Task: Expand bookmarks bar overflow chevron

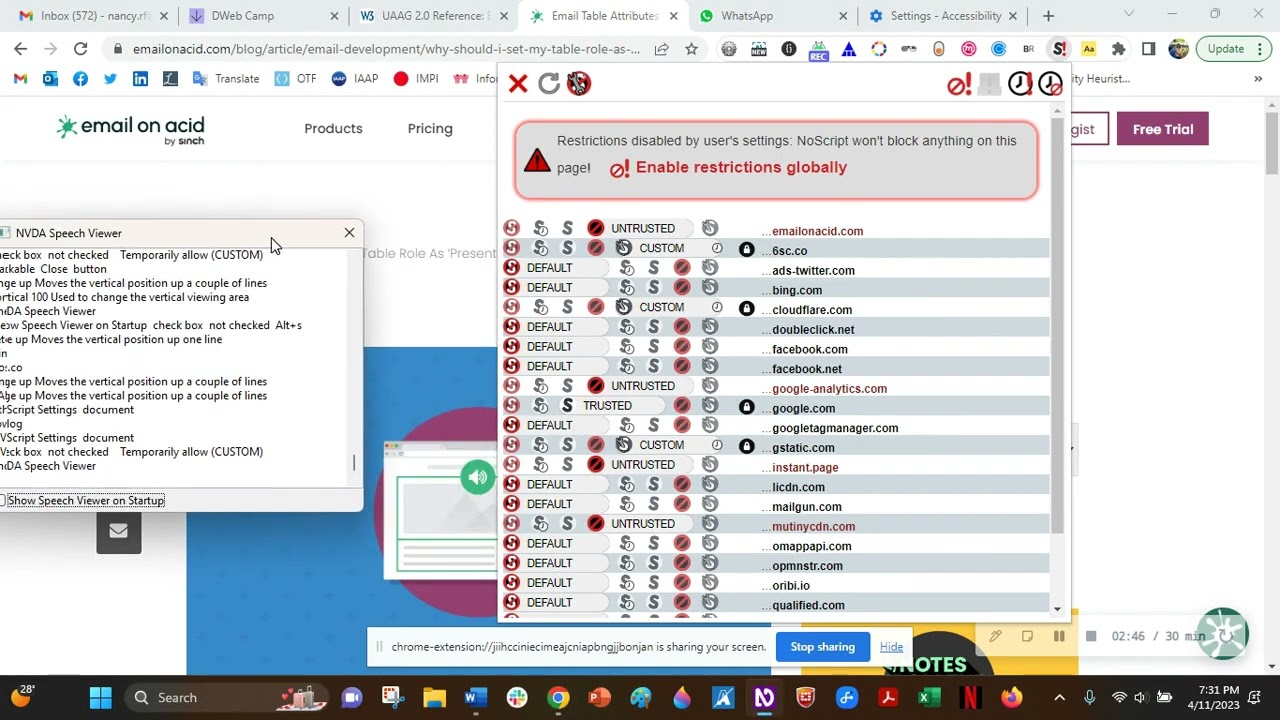Action: coord(1258,79)
